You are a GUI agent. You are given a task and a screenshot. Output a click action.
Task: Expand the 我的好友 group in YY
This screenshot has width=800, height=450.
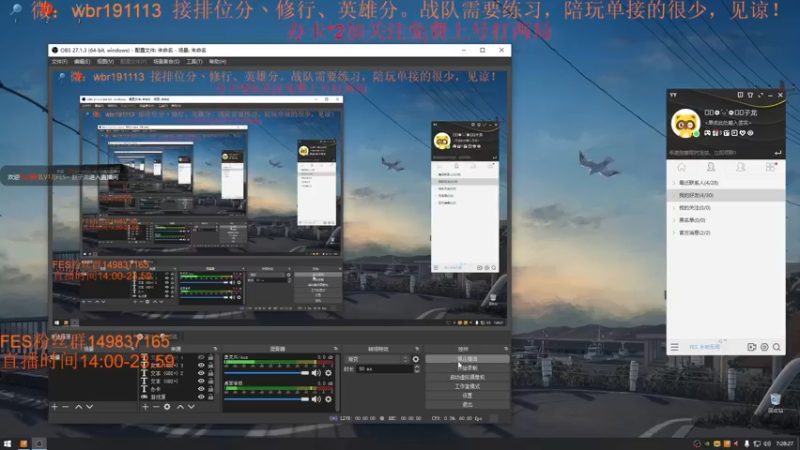pyautogui.click(x=673, y=195)
